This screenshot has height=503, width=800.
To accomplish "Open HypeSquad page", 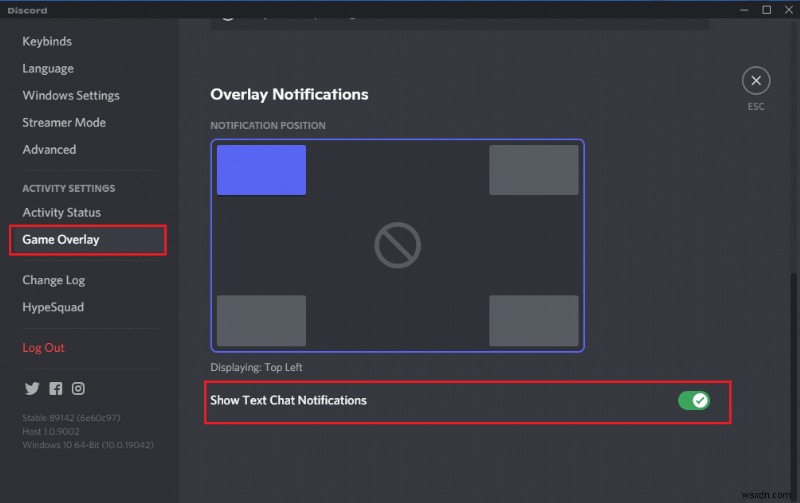I will 53,307.
